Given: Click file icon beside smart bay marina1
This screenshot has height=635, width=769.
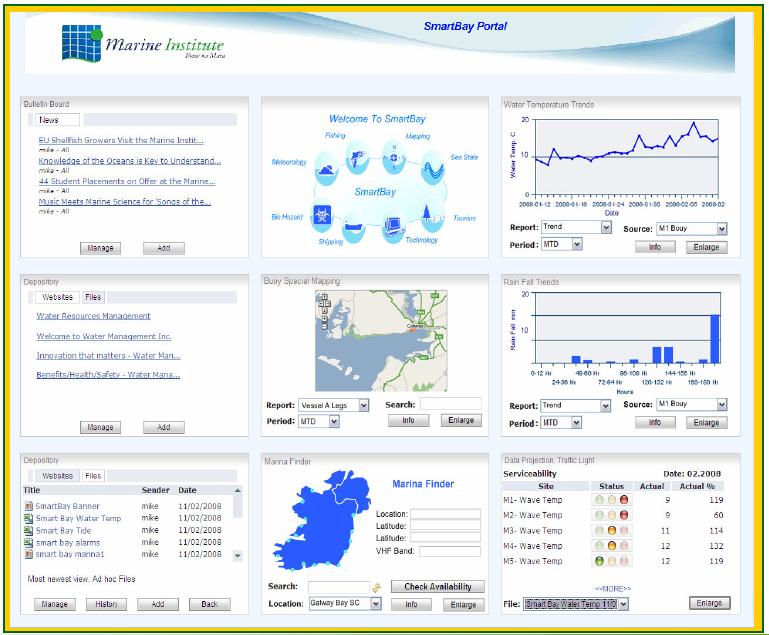Looking at the screenshot, I should pos(29,554).
